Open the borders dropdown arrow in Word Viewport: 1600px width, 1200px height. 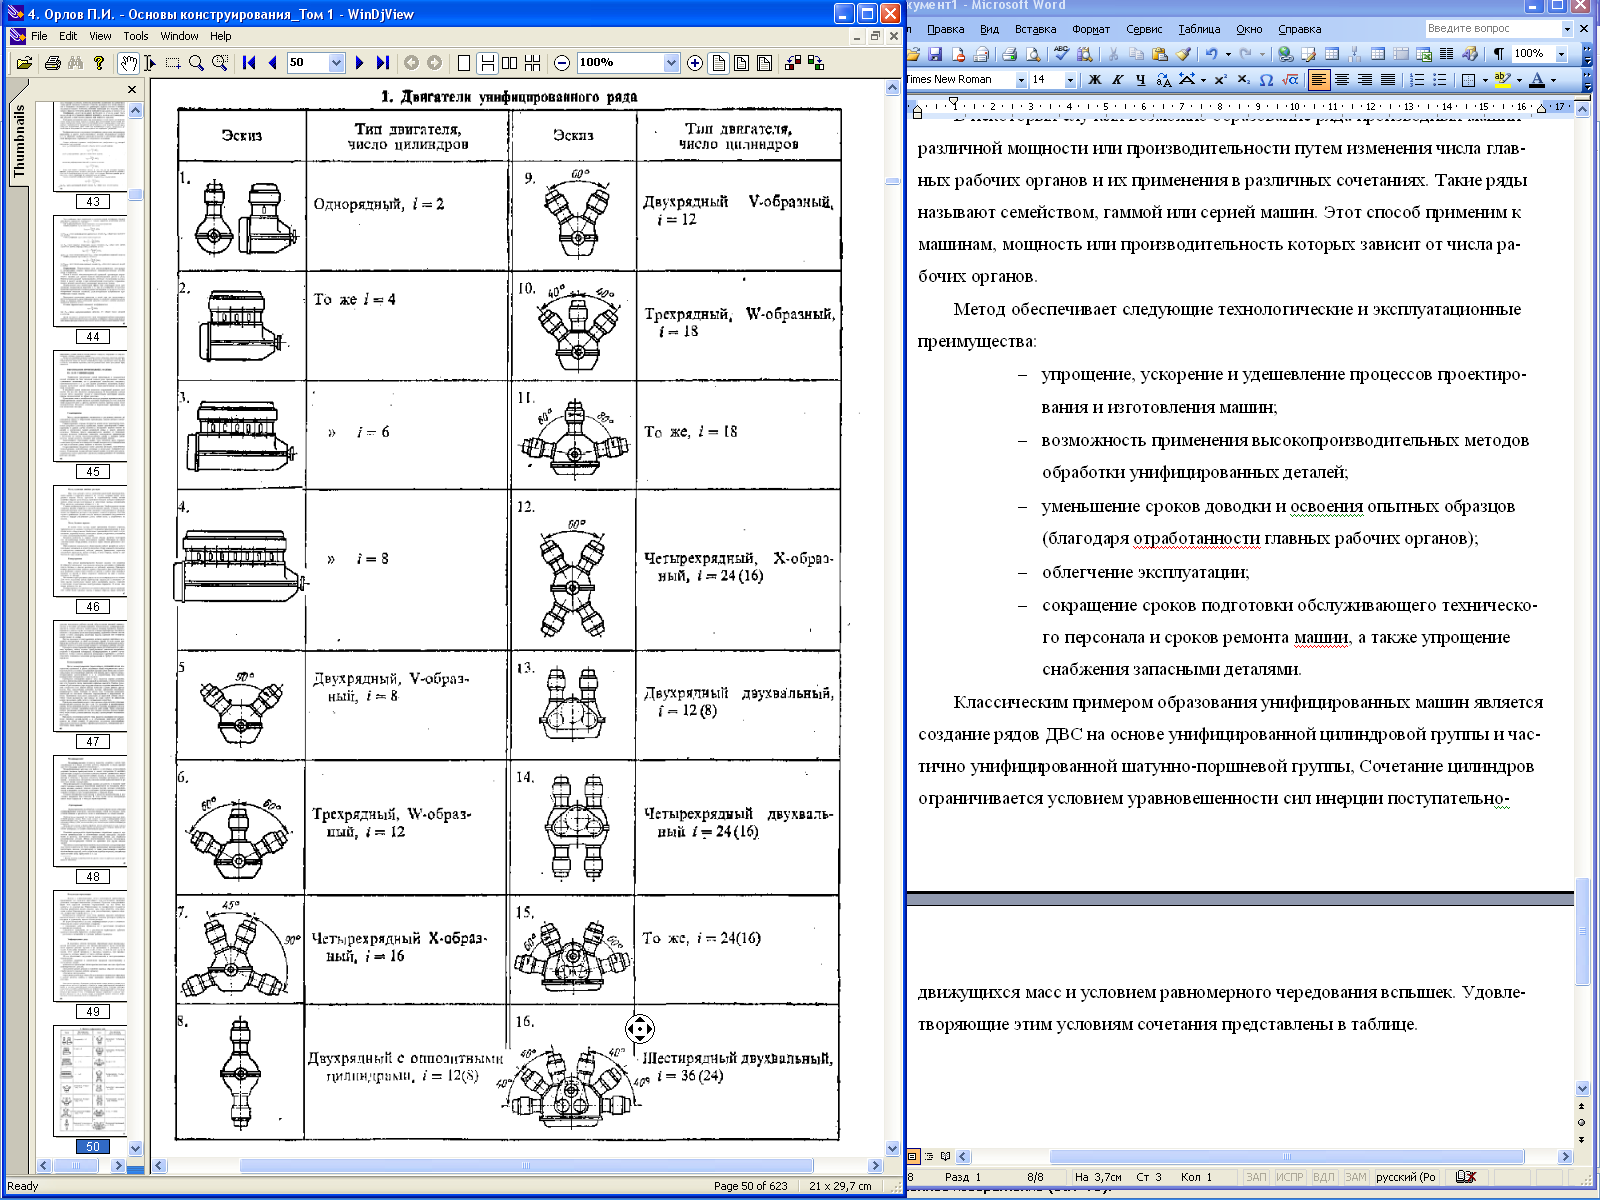[x=1485, y=80]
